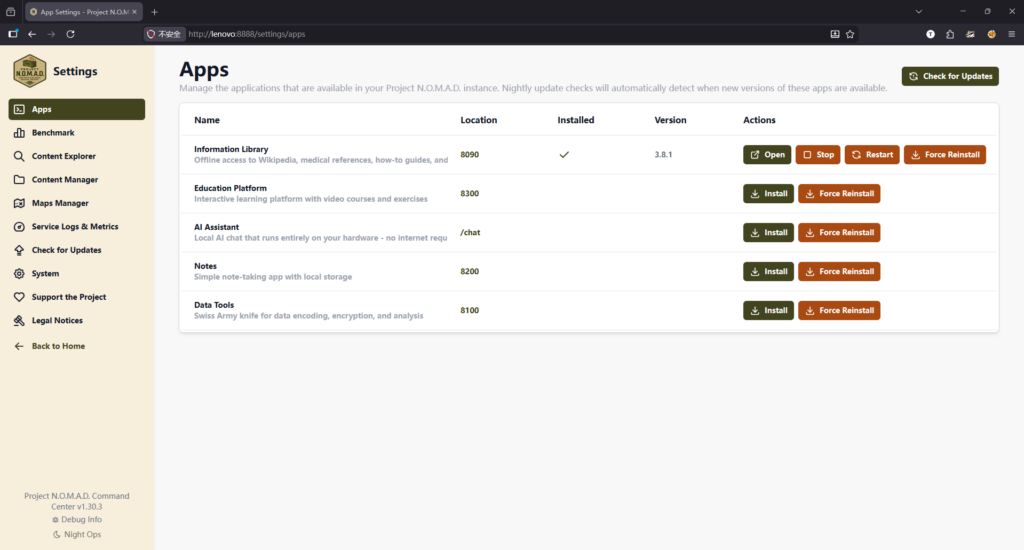Viewport: 1024px width, 550px height.
Task: Open the Information Library app
Action: coord(767,155)
